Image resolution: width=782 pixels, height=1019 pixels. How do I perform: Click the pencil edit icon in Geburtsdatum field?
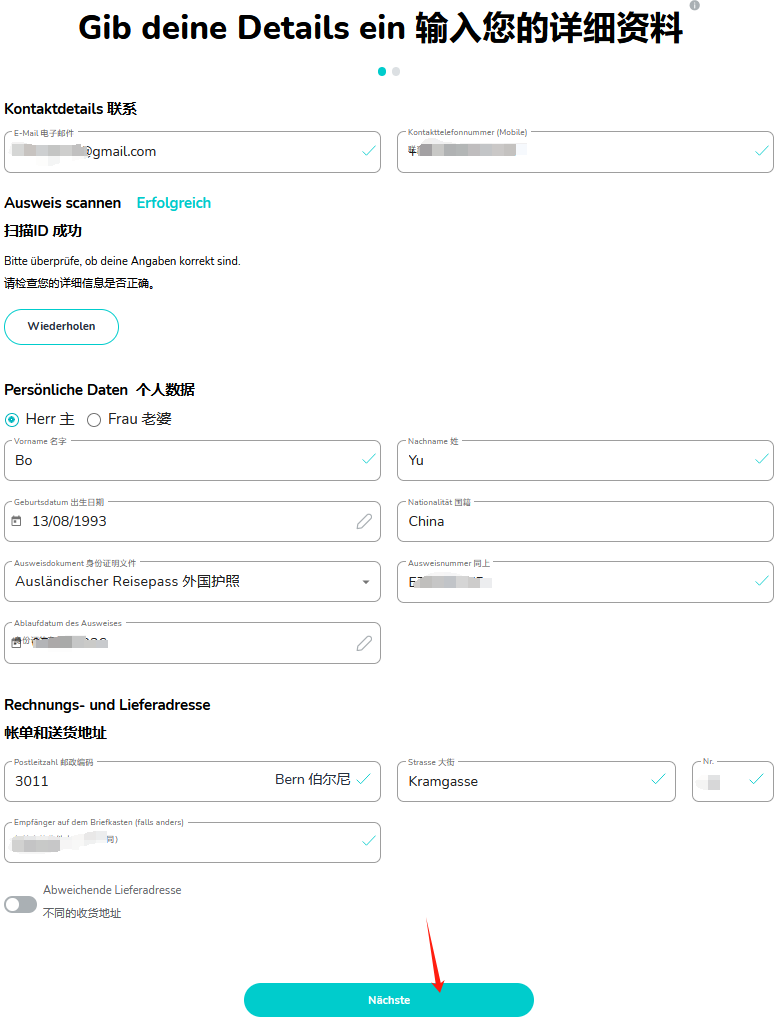point(364,521)
